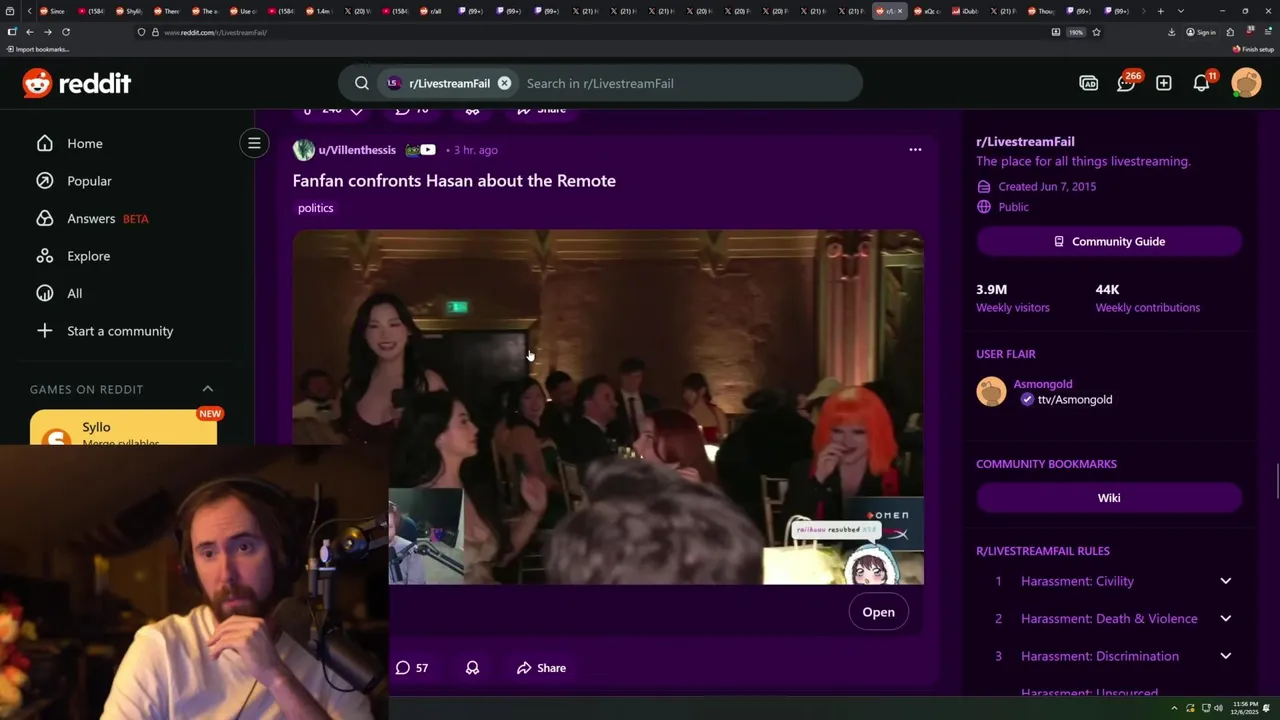Click the search magnifier icon

(362, 83)
